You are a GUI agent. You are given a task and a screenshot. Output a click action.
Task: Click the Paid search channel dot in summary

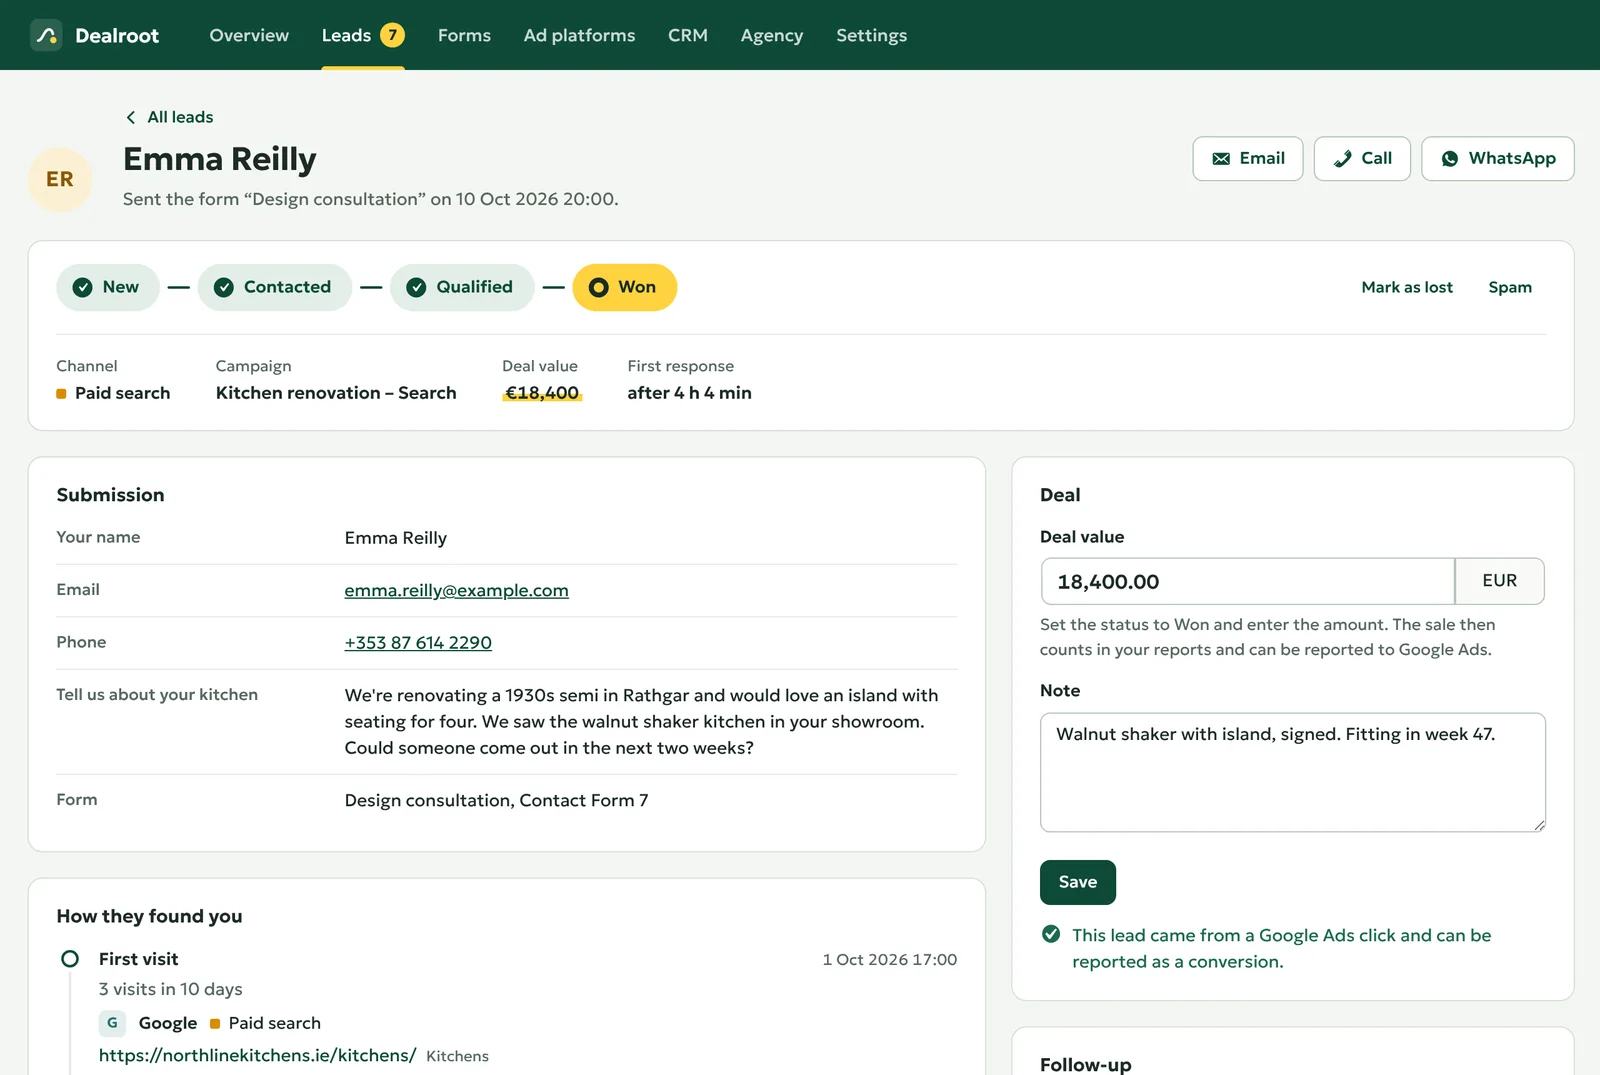click(61, 394)
